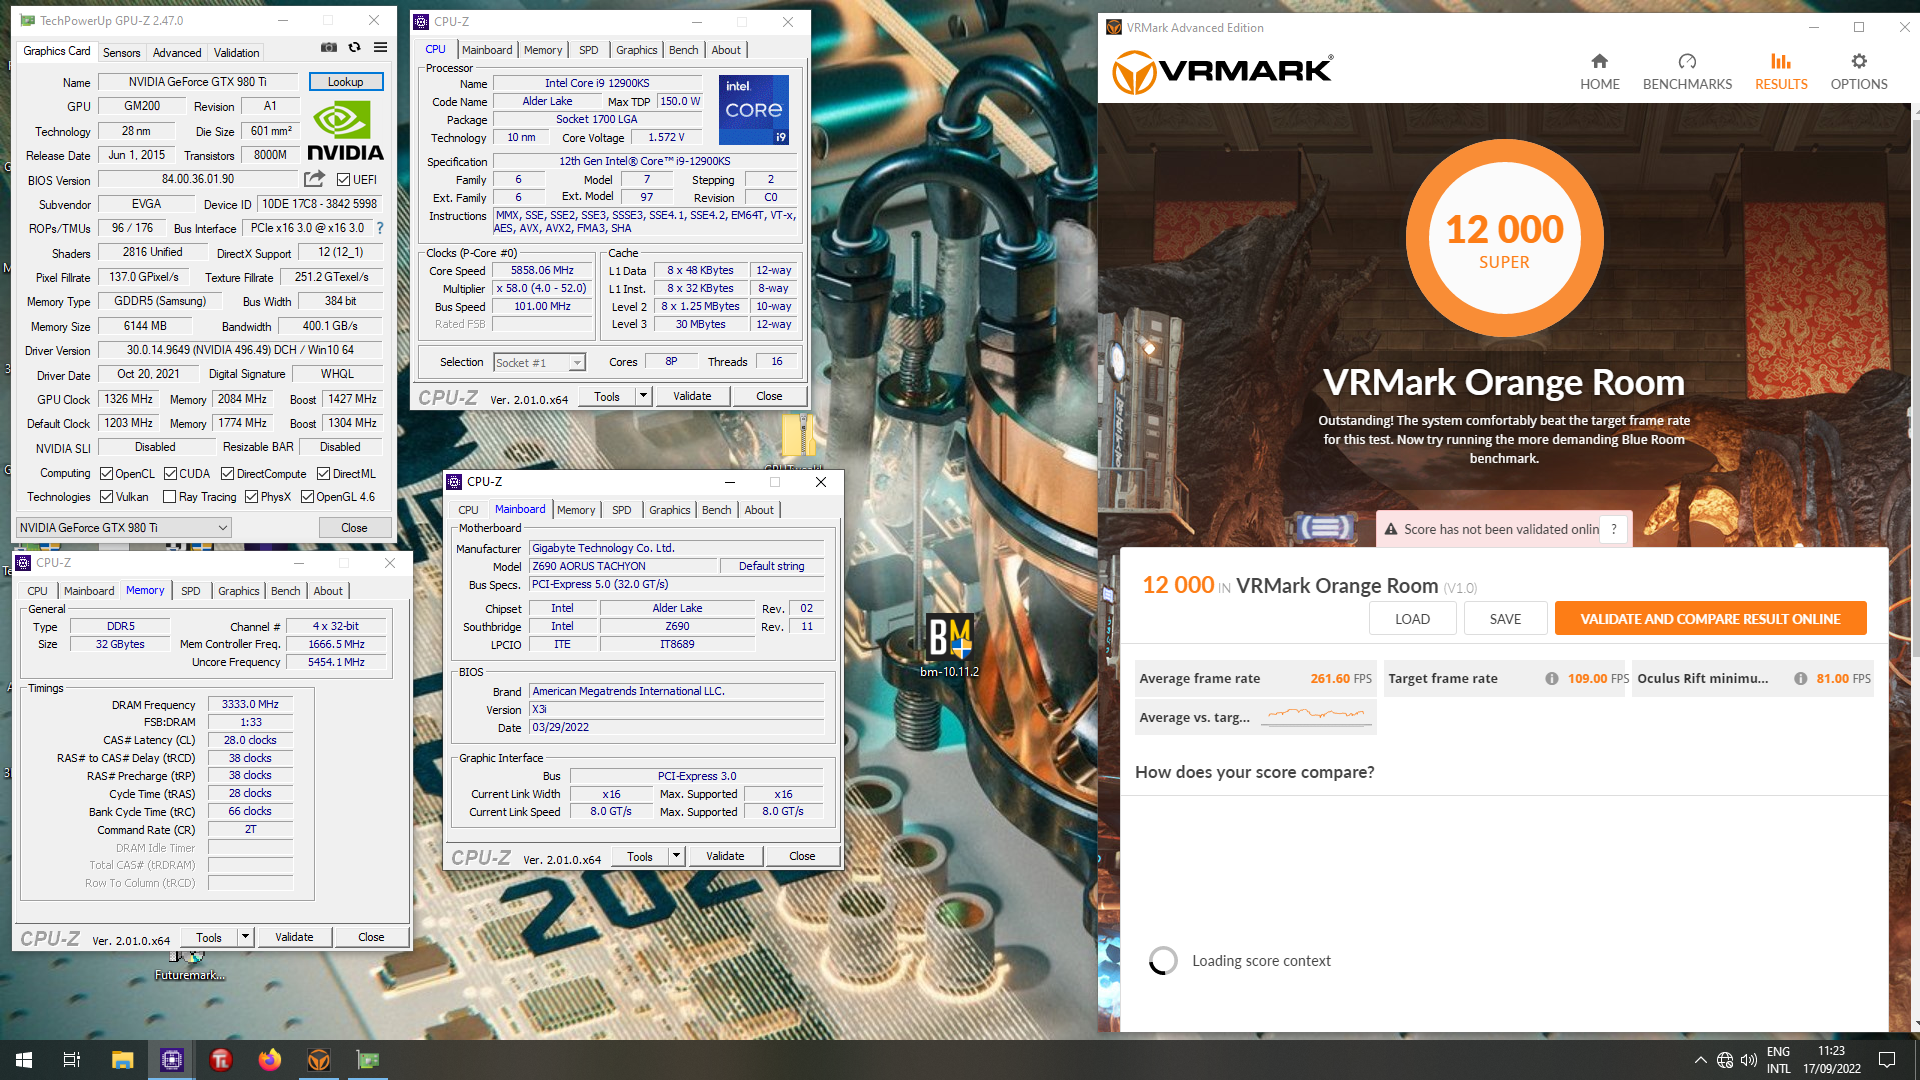Screen dimensions: 1920x1080
Task: Toggle UEFI checkbox in GPU-Z
Action: click(x=343, y=180)
